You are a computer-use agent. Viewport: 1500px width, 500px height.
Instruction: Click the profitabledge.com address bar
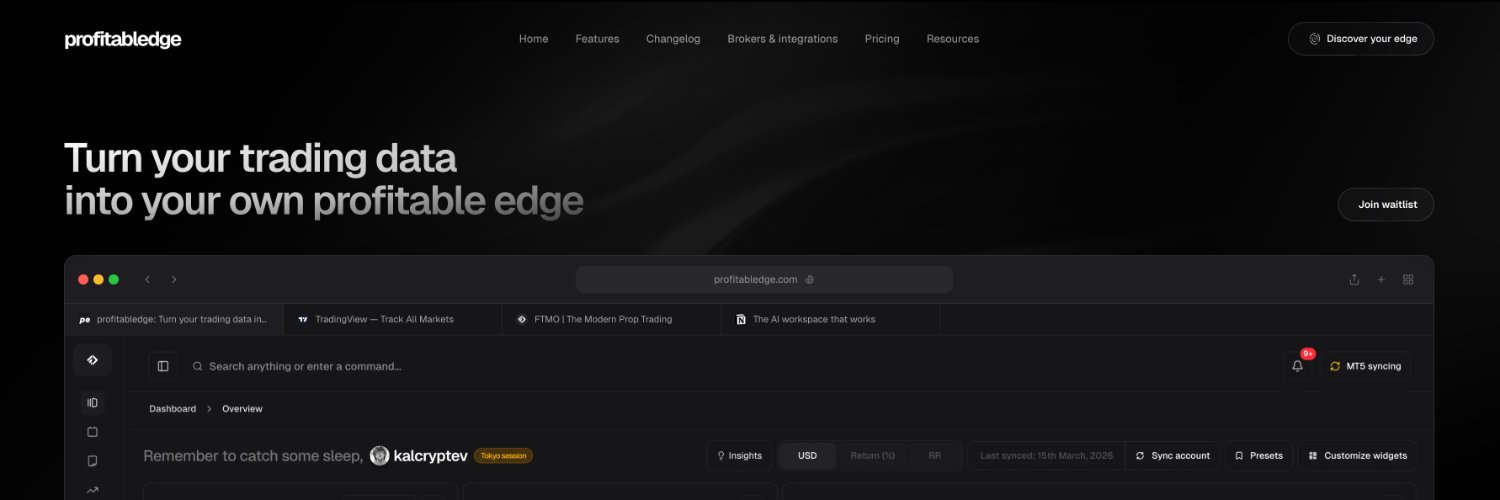(x=764, y=280)
